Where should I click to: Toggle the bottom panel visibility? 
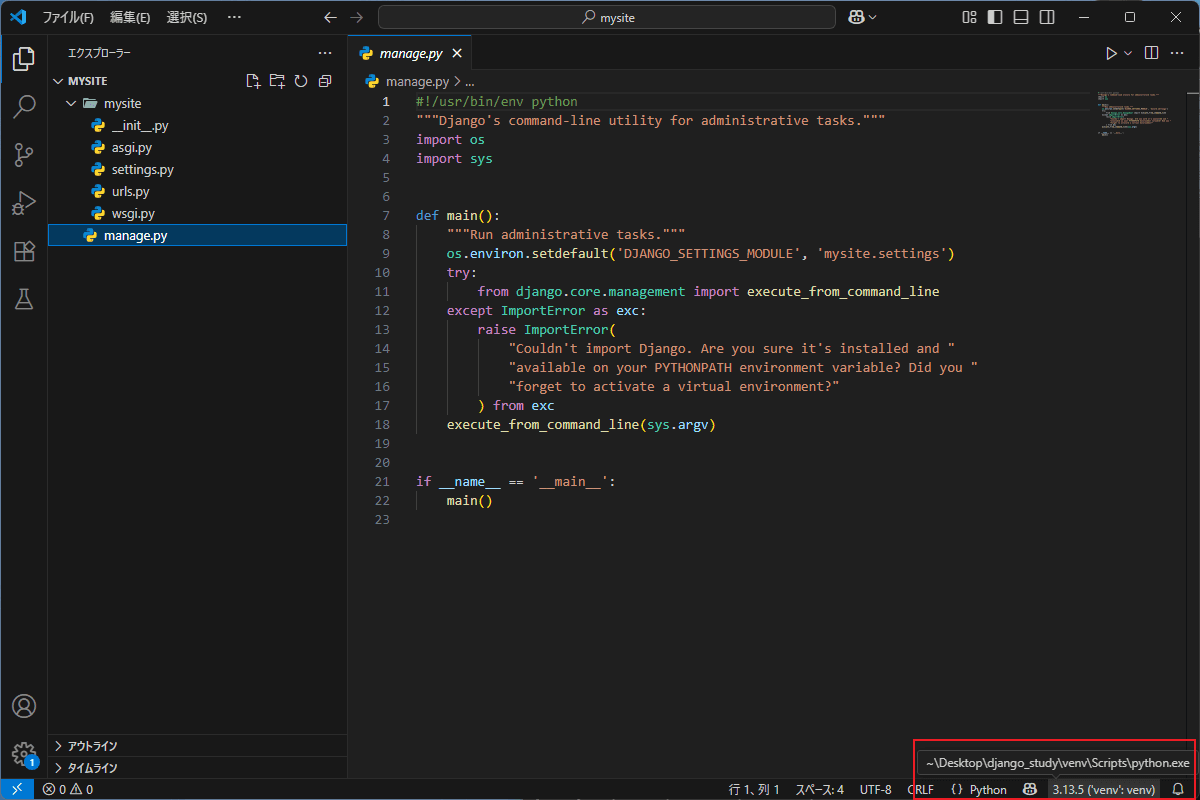tap(1020, 17)
